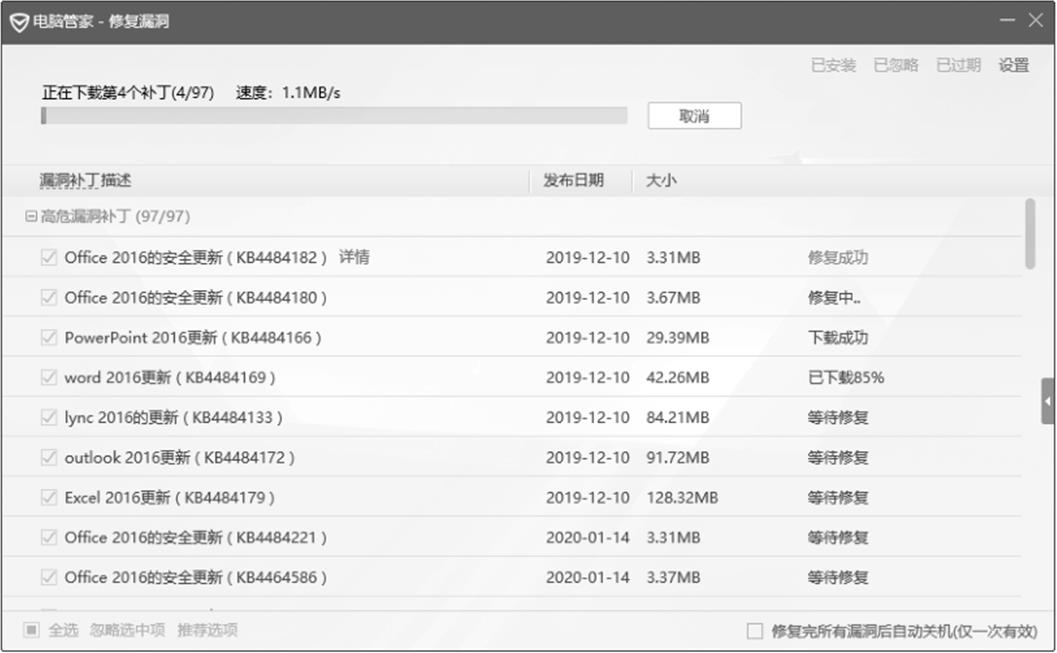Click the right-edge side panel expand arrow
1057x653 pixels.
(1048, 401)
